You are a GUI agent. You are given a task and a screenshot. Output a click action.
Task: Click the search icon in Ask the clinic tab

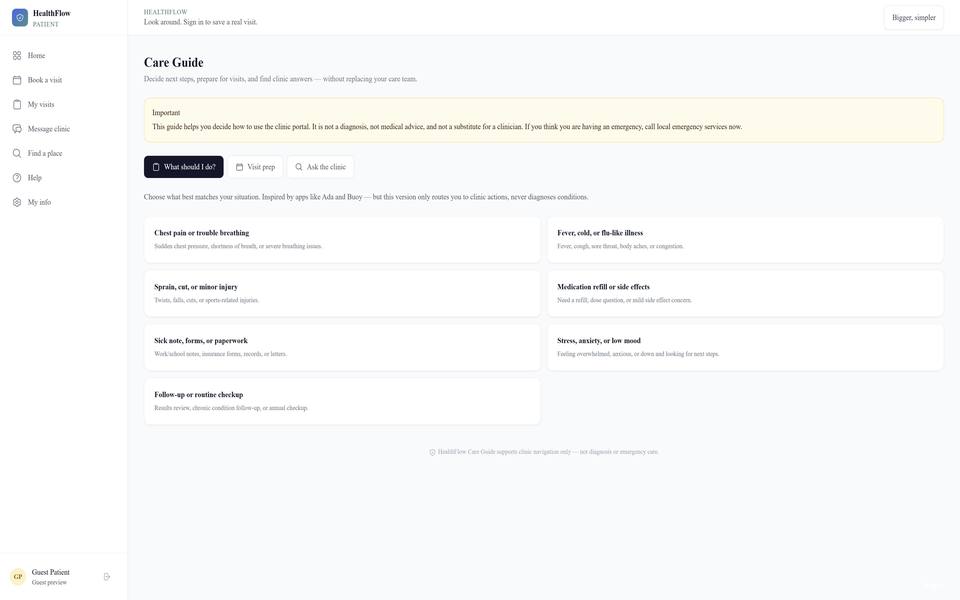[x=299, y=167]
